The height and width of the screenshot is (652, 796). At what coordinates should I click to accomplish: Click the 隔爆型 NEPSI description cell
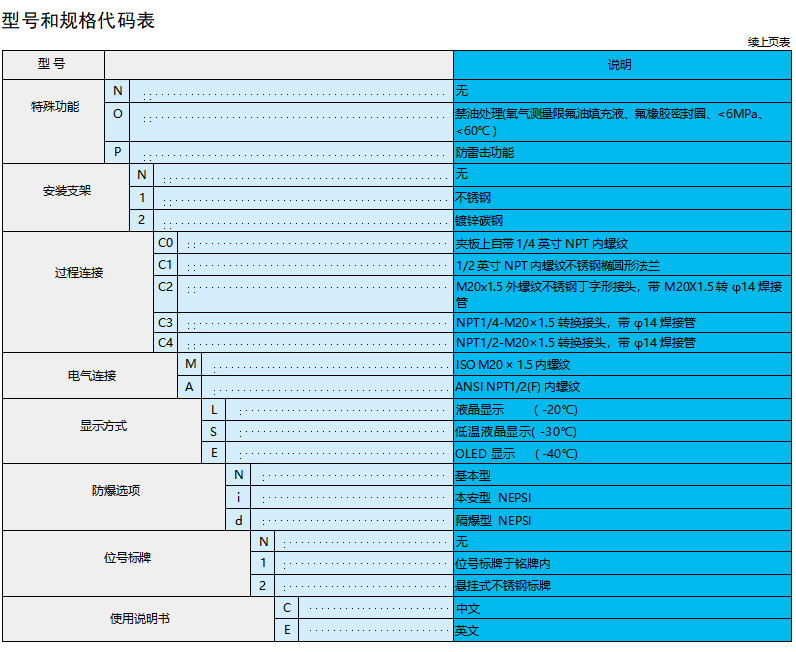(620, 520)
